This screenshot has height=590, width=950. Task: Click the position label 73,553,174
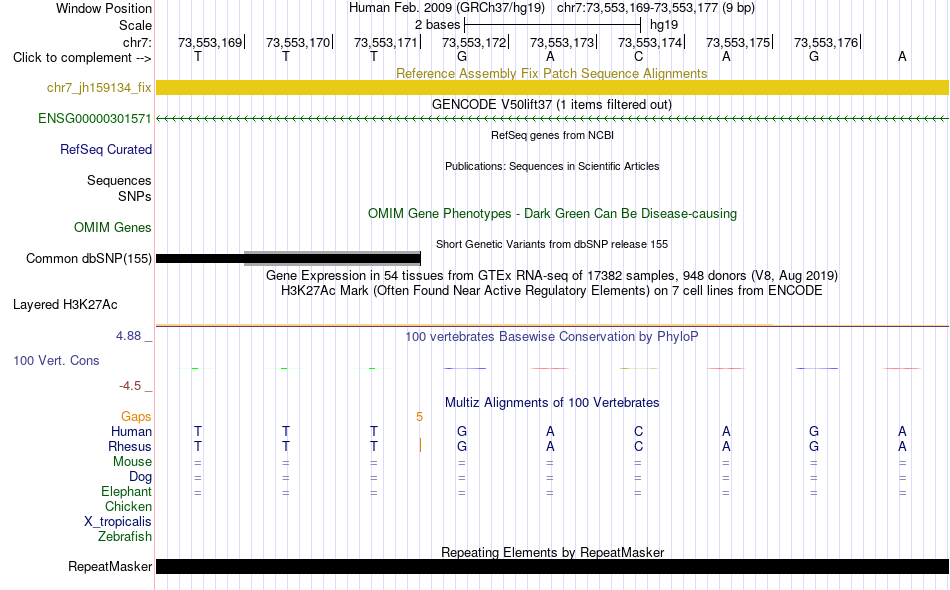pos(650,42)
